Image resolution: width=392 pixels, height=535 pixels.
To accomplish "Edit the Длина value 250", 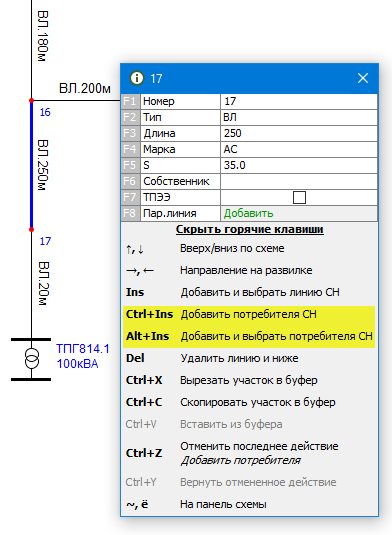I will [299, 133].
